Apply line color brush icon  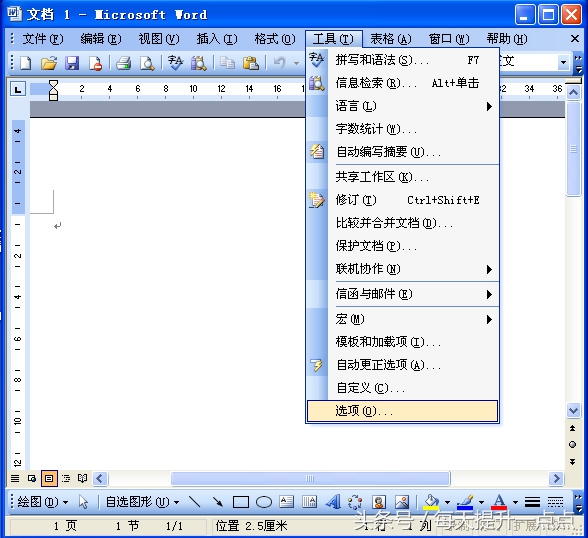[465, 502]
